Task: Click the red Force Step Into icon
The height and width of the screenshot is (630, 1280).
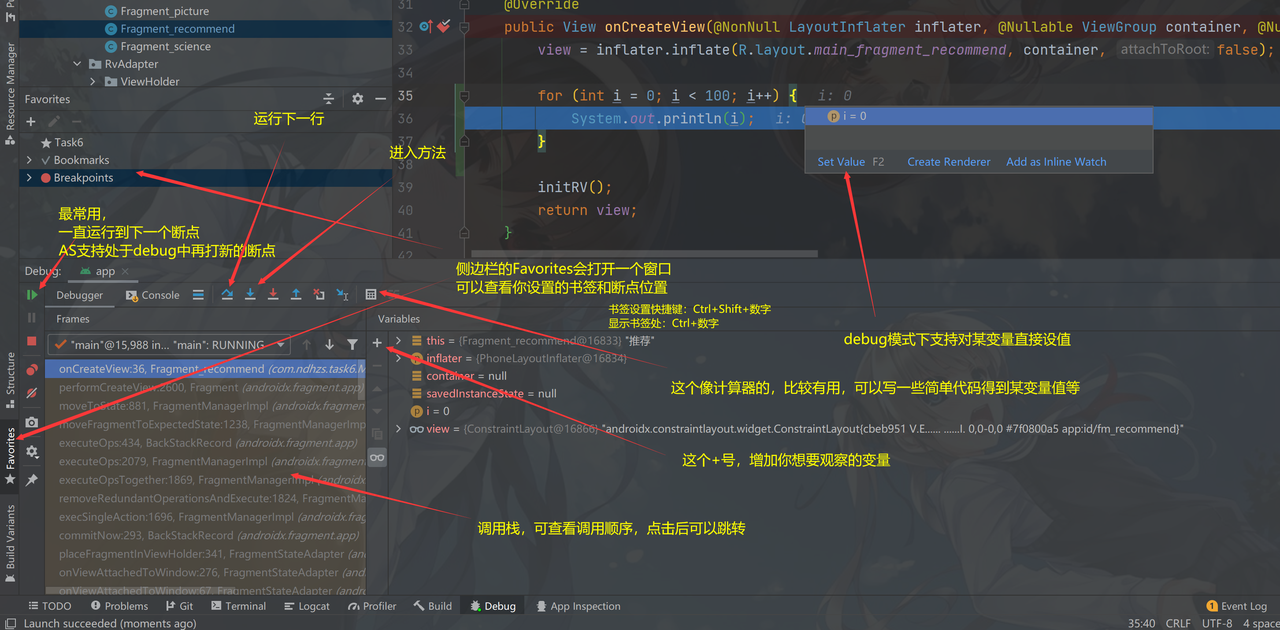Action: click(x=273, y=295)
